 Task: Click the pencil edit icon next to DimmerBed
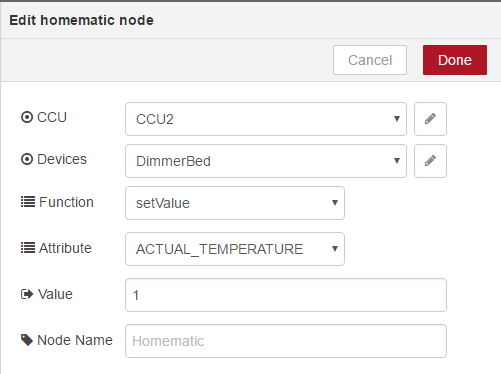coord(430,161)
